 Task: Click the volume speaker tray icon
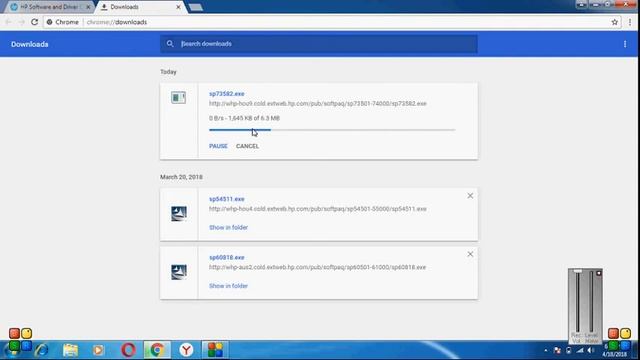pyautogui.click(x=591, y=350)
